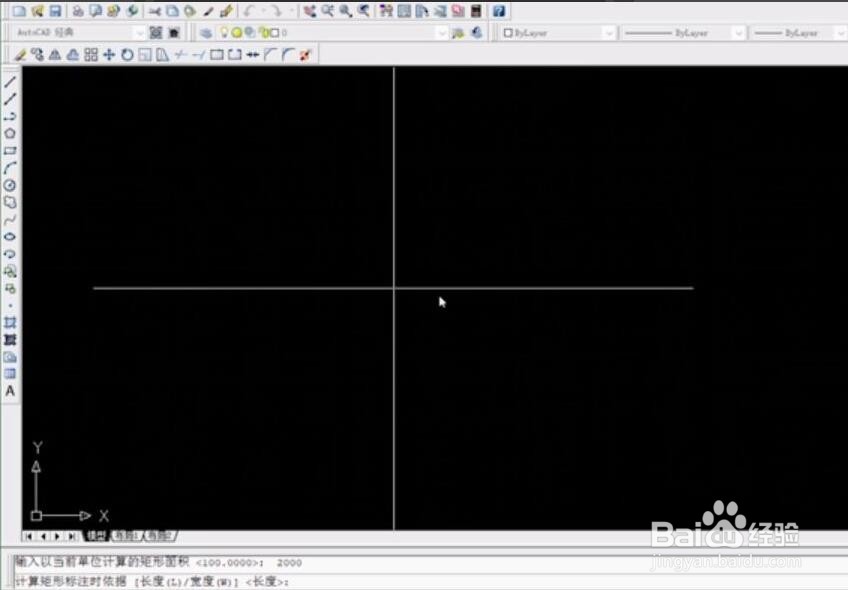The image size is (848, 590).
Task: Save the drawing with the floppy disk icon
Action: [x=55, y=11]
